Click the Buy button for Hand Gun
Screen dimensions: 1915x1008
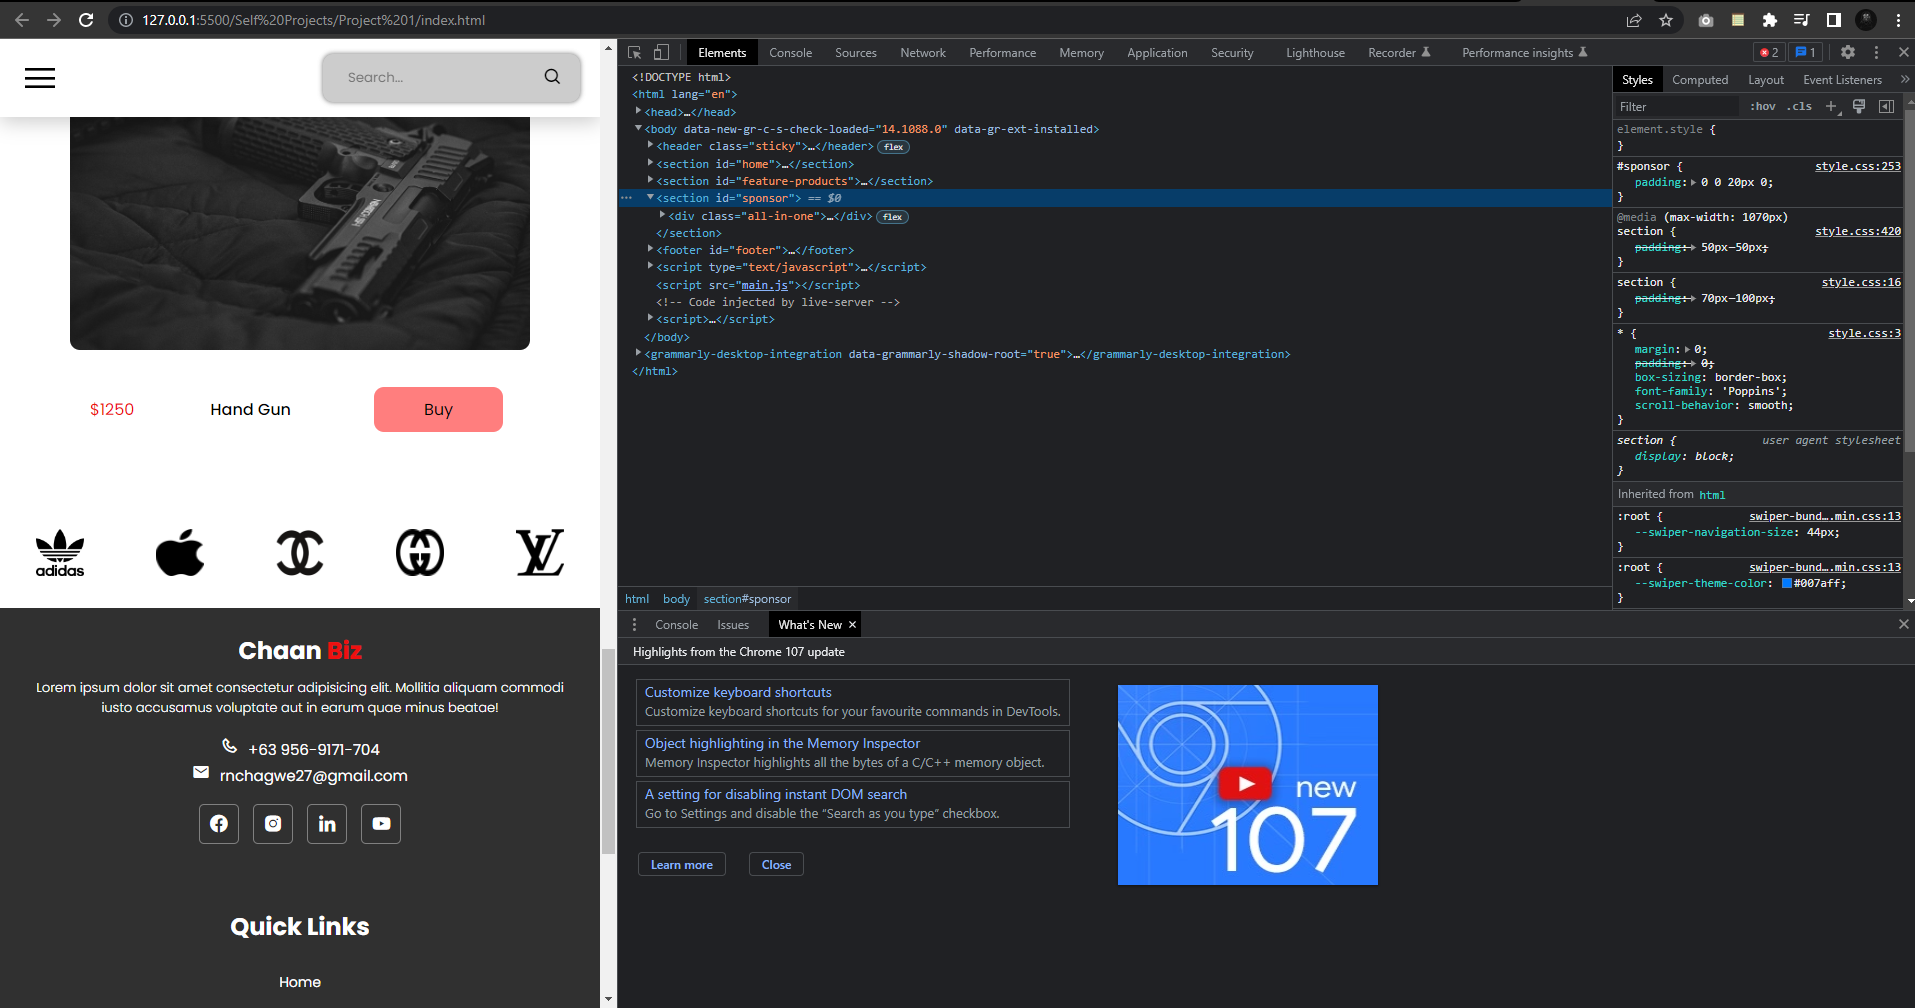coord(438,409)
